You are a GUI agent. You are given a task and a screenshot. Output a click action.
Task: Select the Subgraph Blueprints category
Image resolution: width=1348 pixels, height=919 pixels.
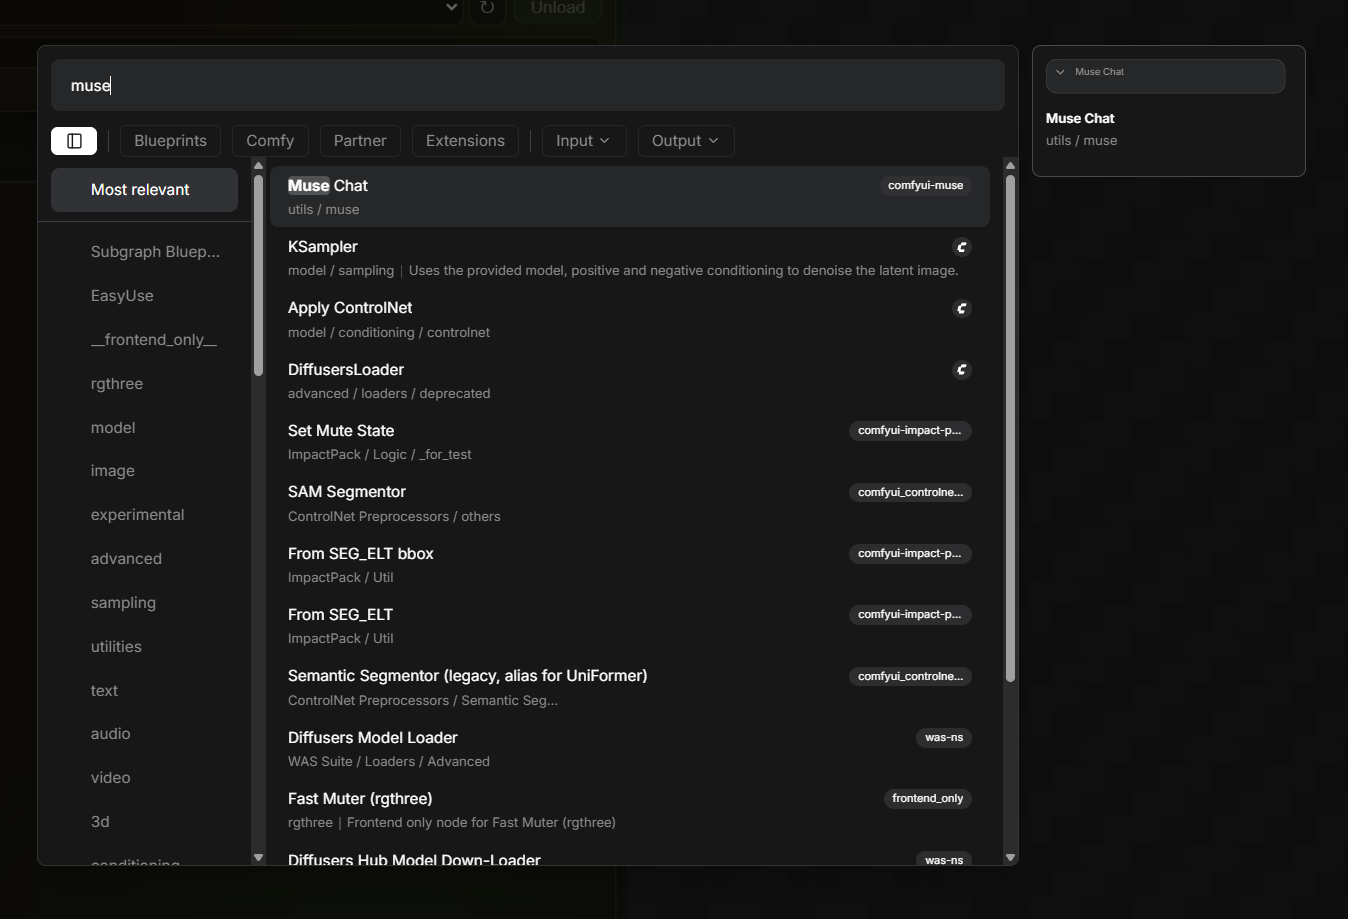click(144, 252)
